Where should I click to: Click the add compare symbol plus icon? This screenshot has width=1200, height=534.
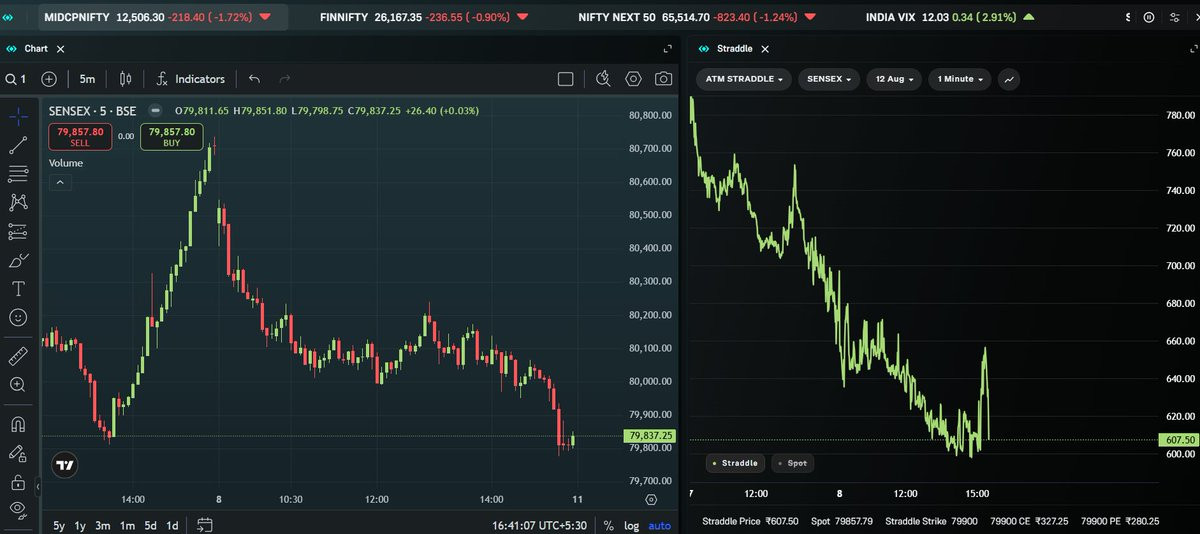[49, 79]
